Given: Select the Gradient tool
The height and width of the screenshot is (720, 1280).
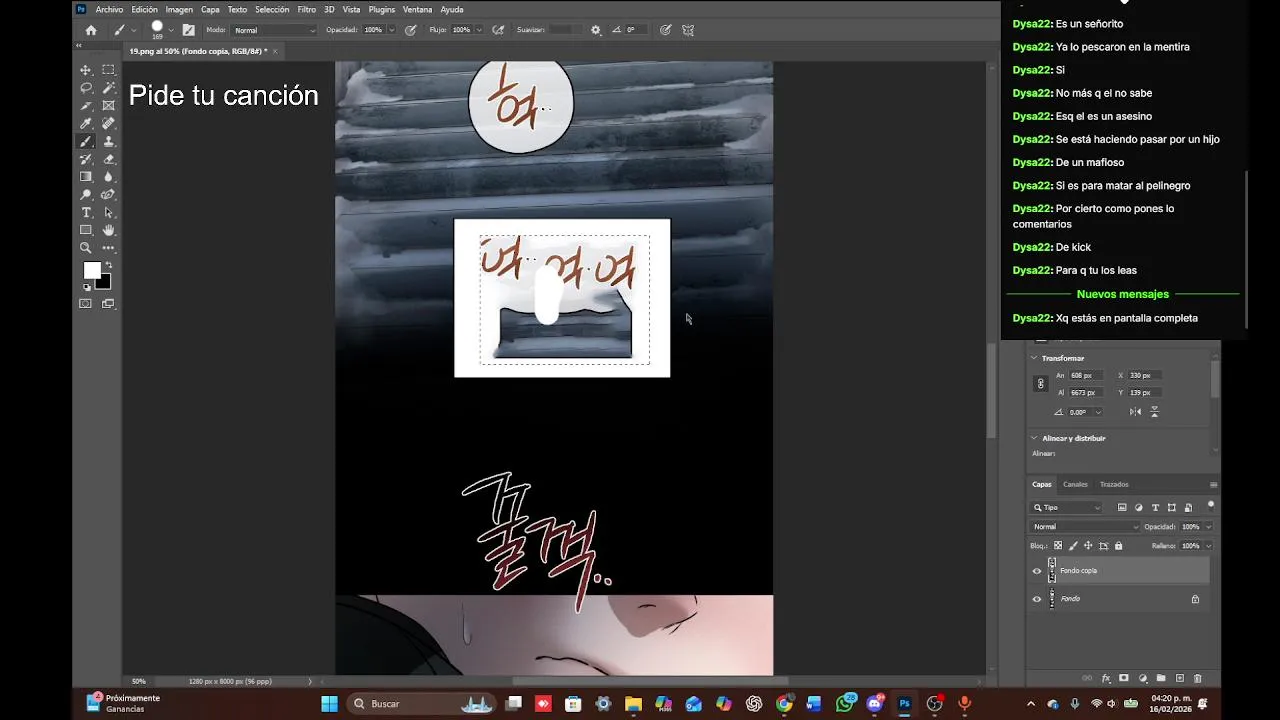Looking at the screenshot, I should click(86, 177).
